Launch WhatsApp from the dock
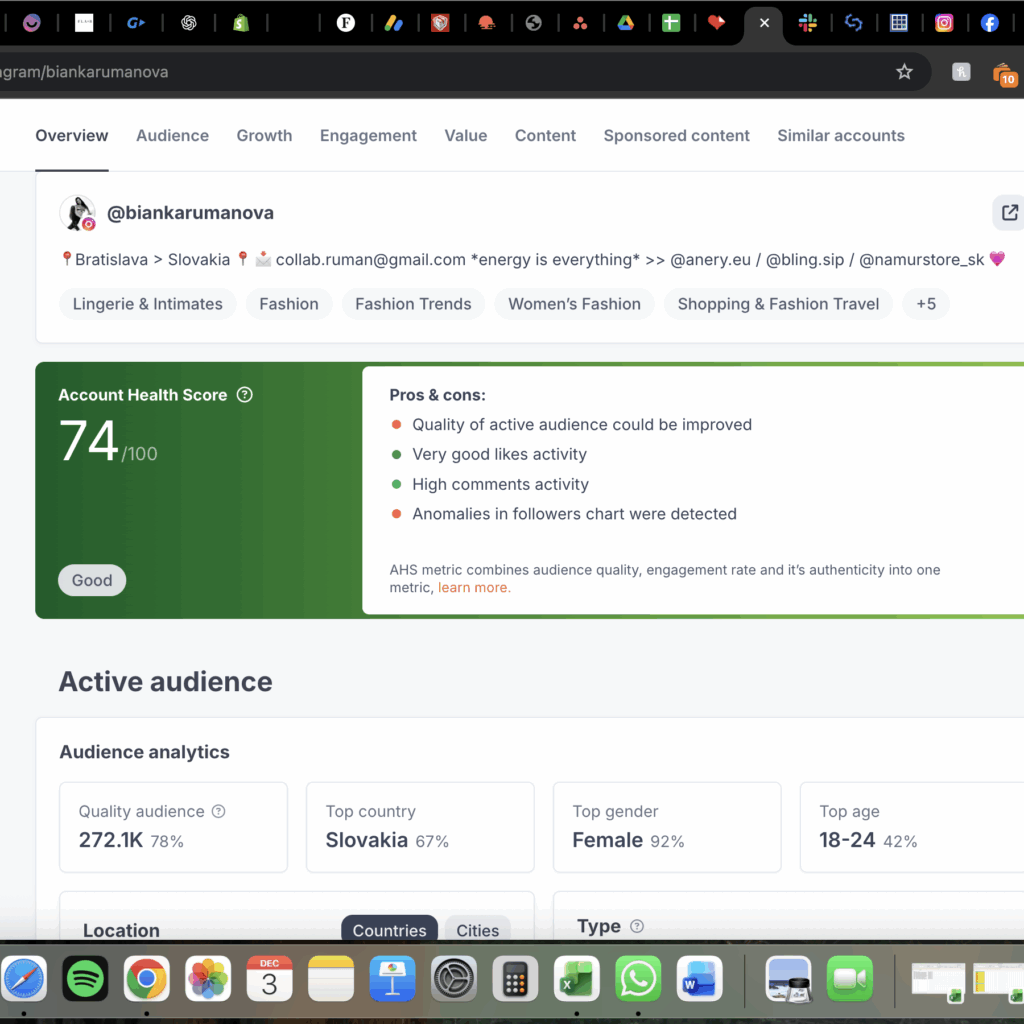The width and height of the screenshot is (1024, 1024). 638,978
